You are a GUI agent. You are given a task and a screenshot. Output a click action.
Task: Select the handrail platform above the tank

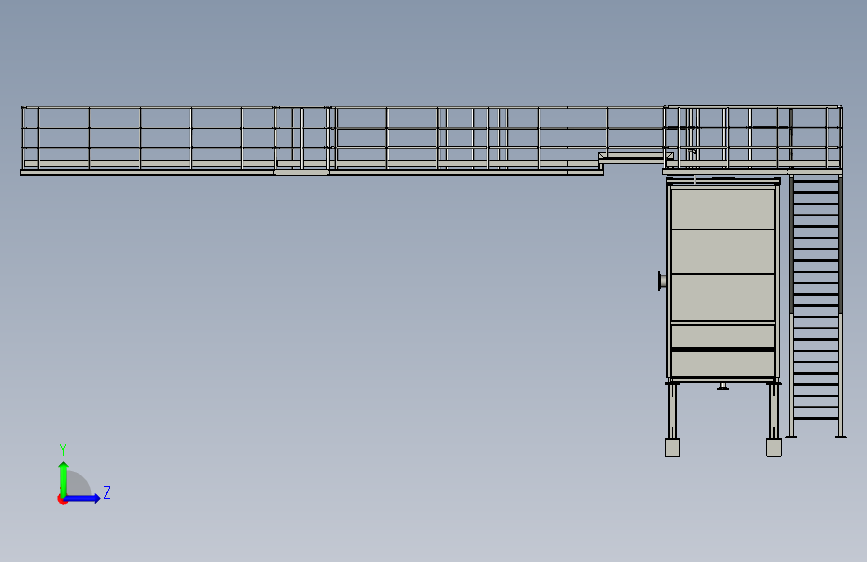click(x=753, y=140)
